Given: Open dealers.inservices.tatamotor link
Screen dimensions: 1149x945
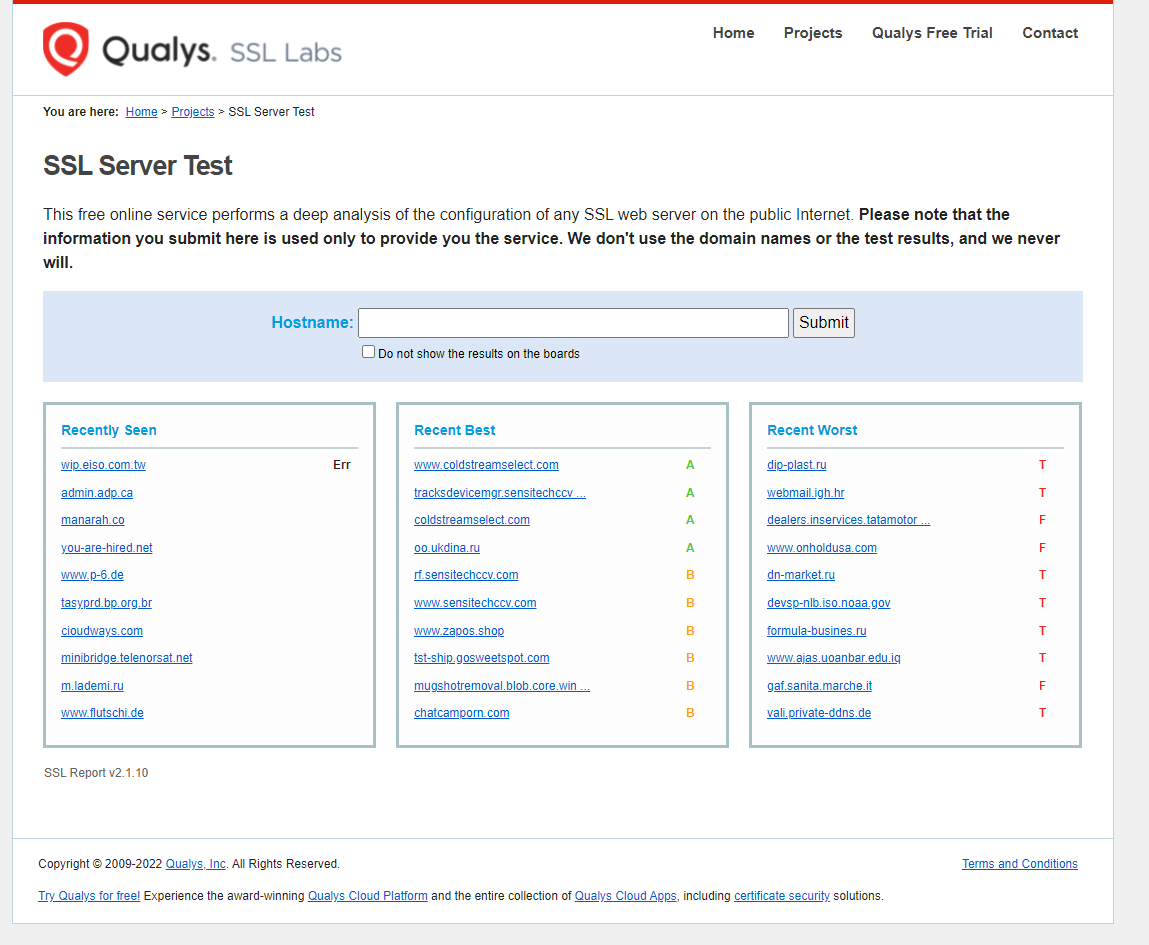Looking at the screenshot, I should pos(849,519).
